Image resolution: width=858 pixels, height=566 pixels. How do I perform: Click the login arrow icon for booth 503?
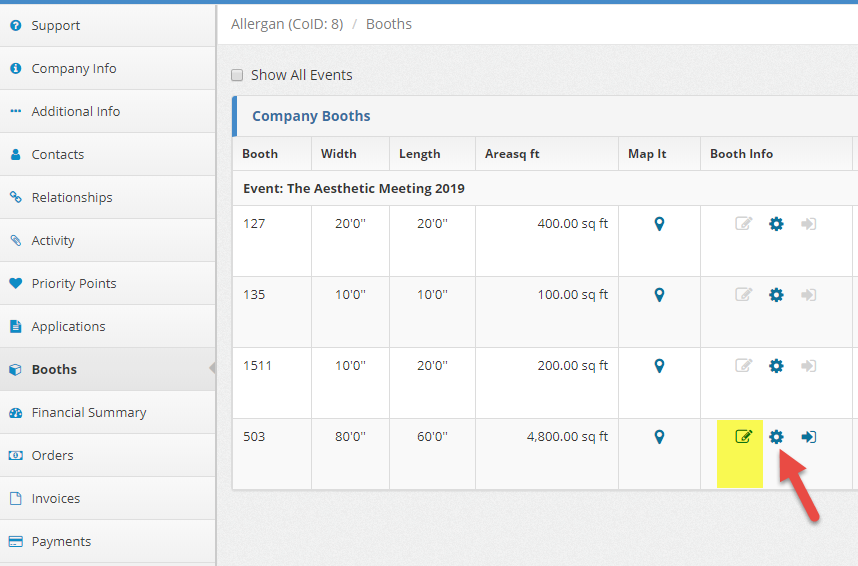click(x=809, y=437)
